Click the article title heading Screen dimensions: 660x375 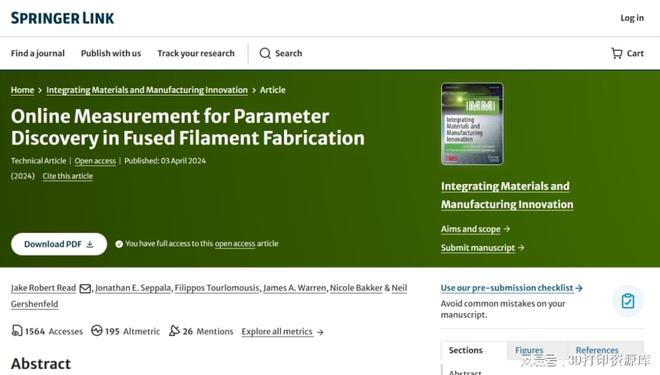[x=188, y=127]
